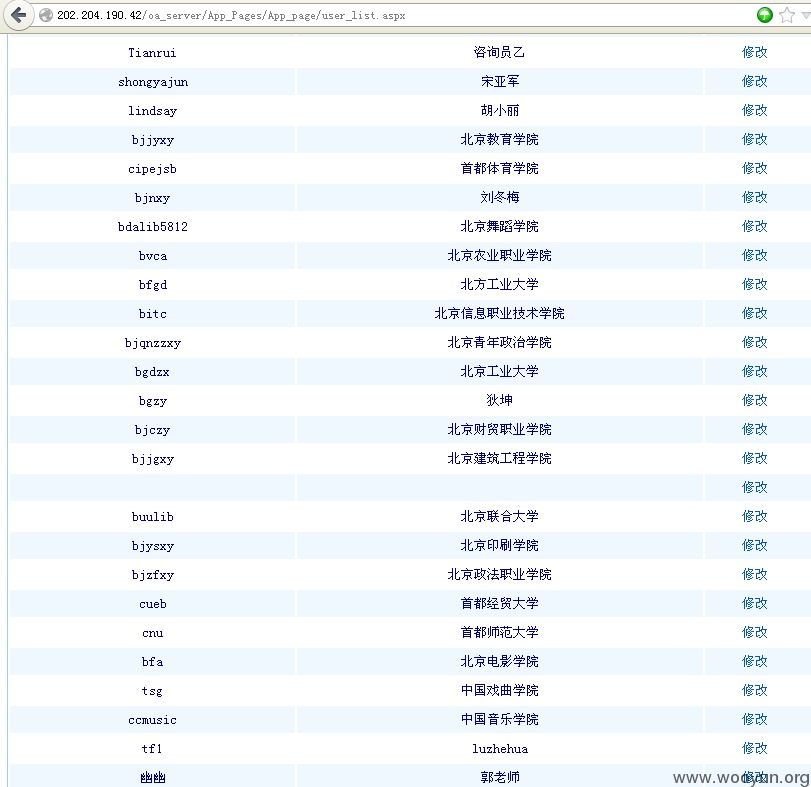The image size is (811, 787).
Task: Click the globe site identity icon
Action: (x=46, y=16)
